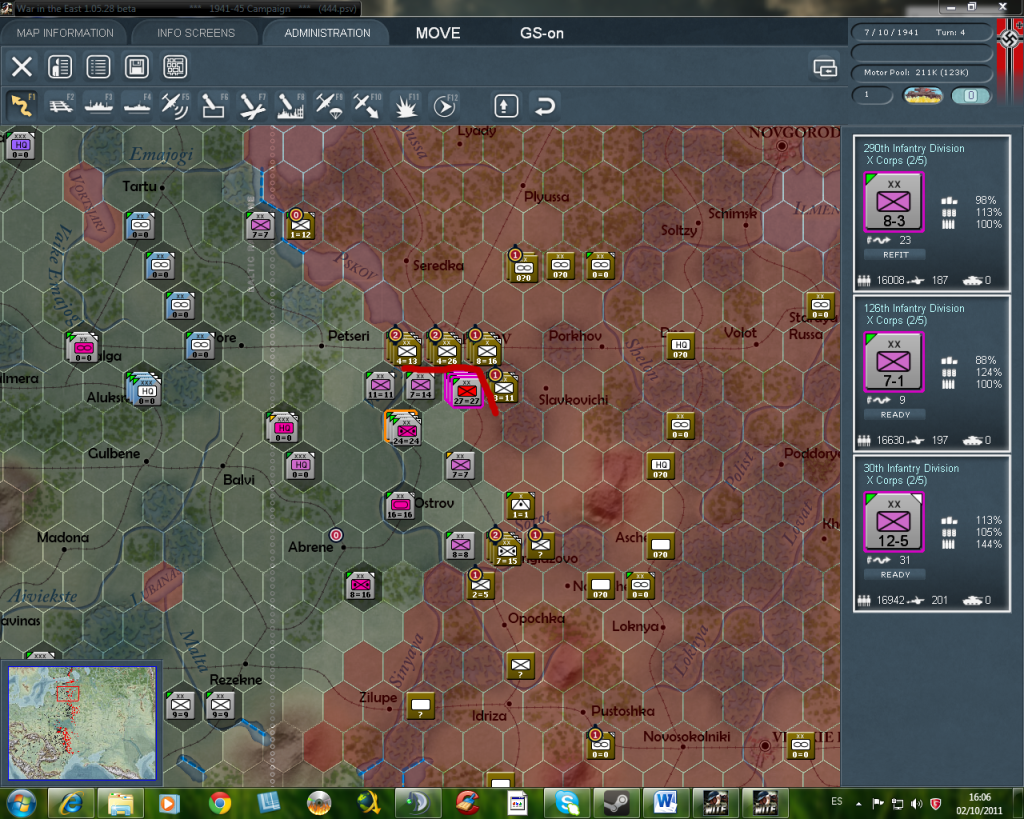This screenshot has height=819, width=1024.
Task: Select the 290th Infantry Division counter in panel
Action: [x=893, y=202]
